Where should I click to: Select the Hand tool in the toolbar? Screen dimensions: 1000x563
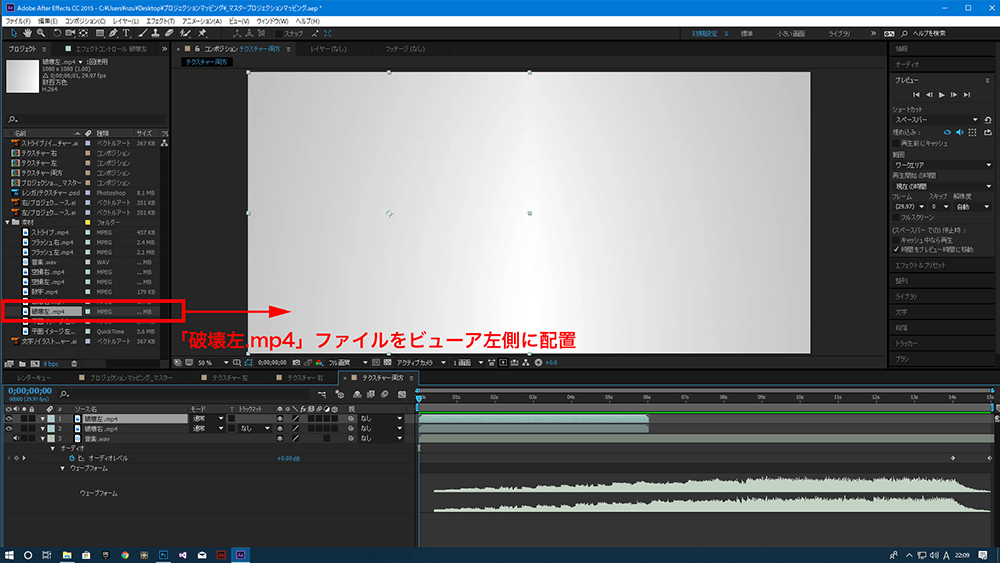pos(27,33)
